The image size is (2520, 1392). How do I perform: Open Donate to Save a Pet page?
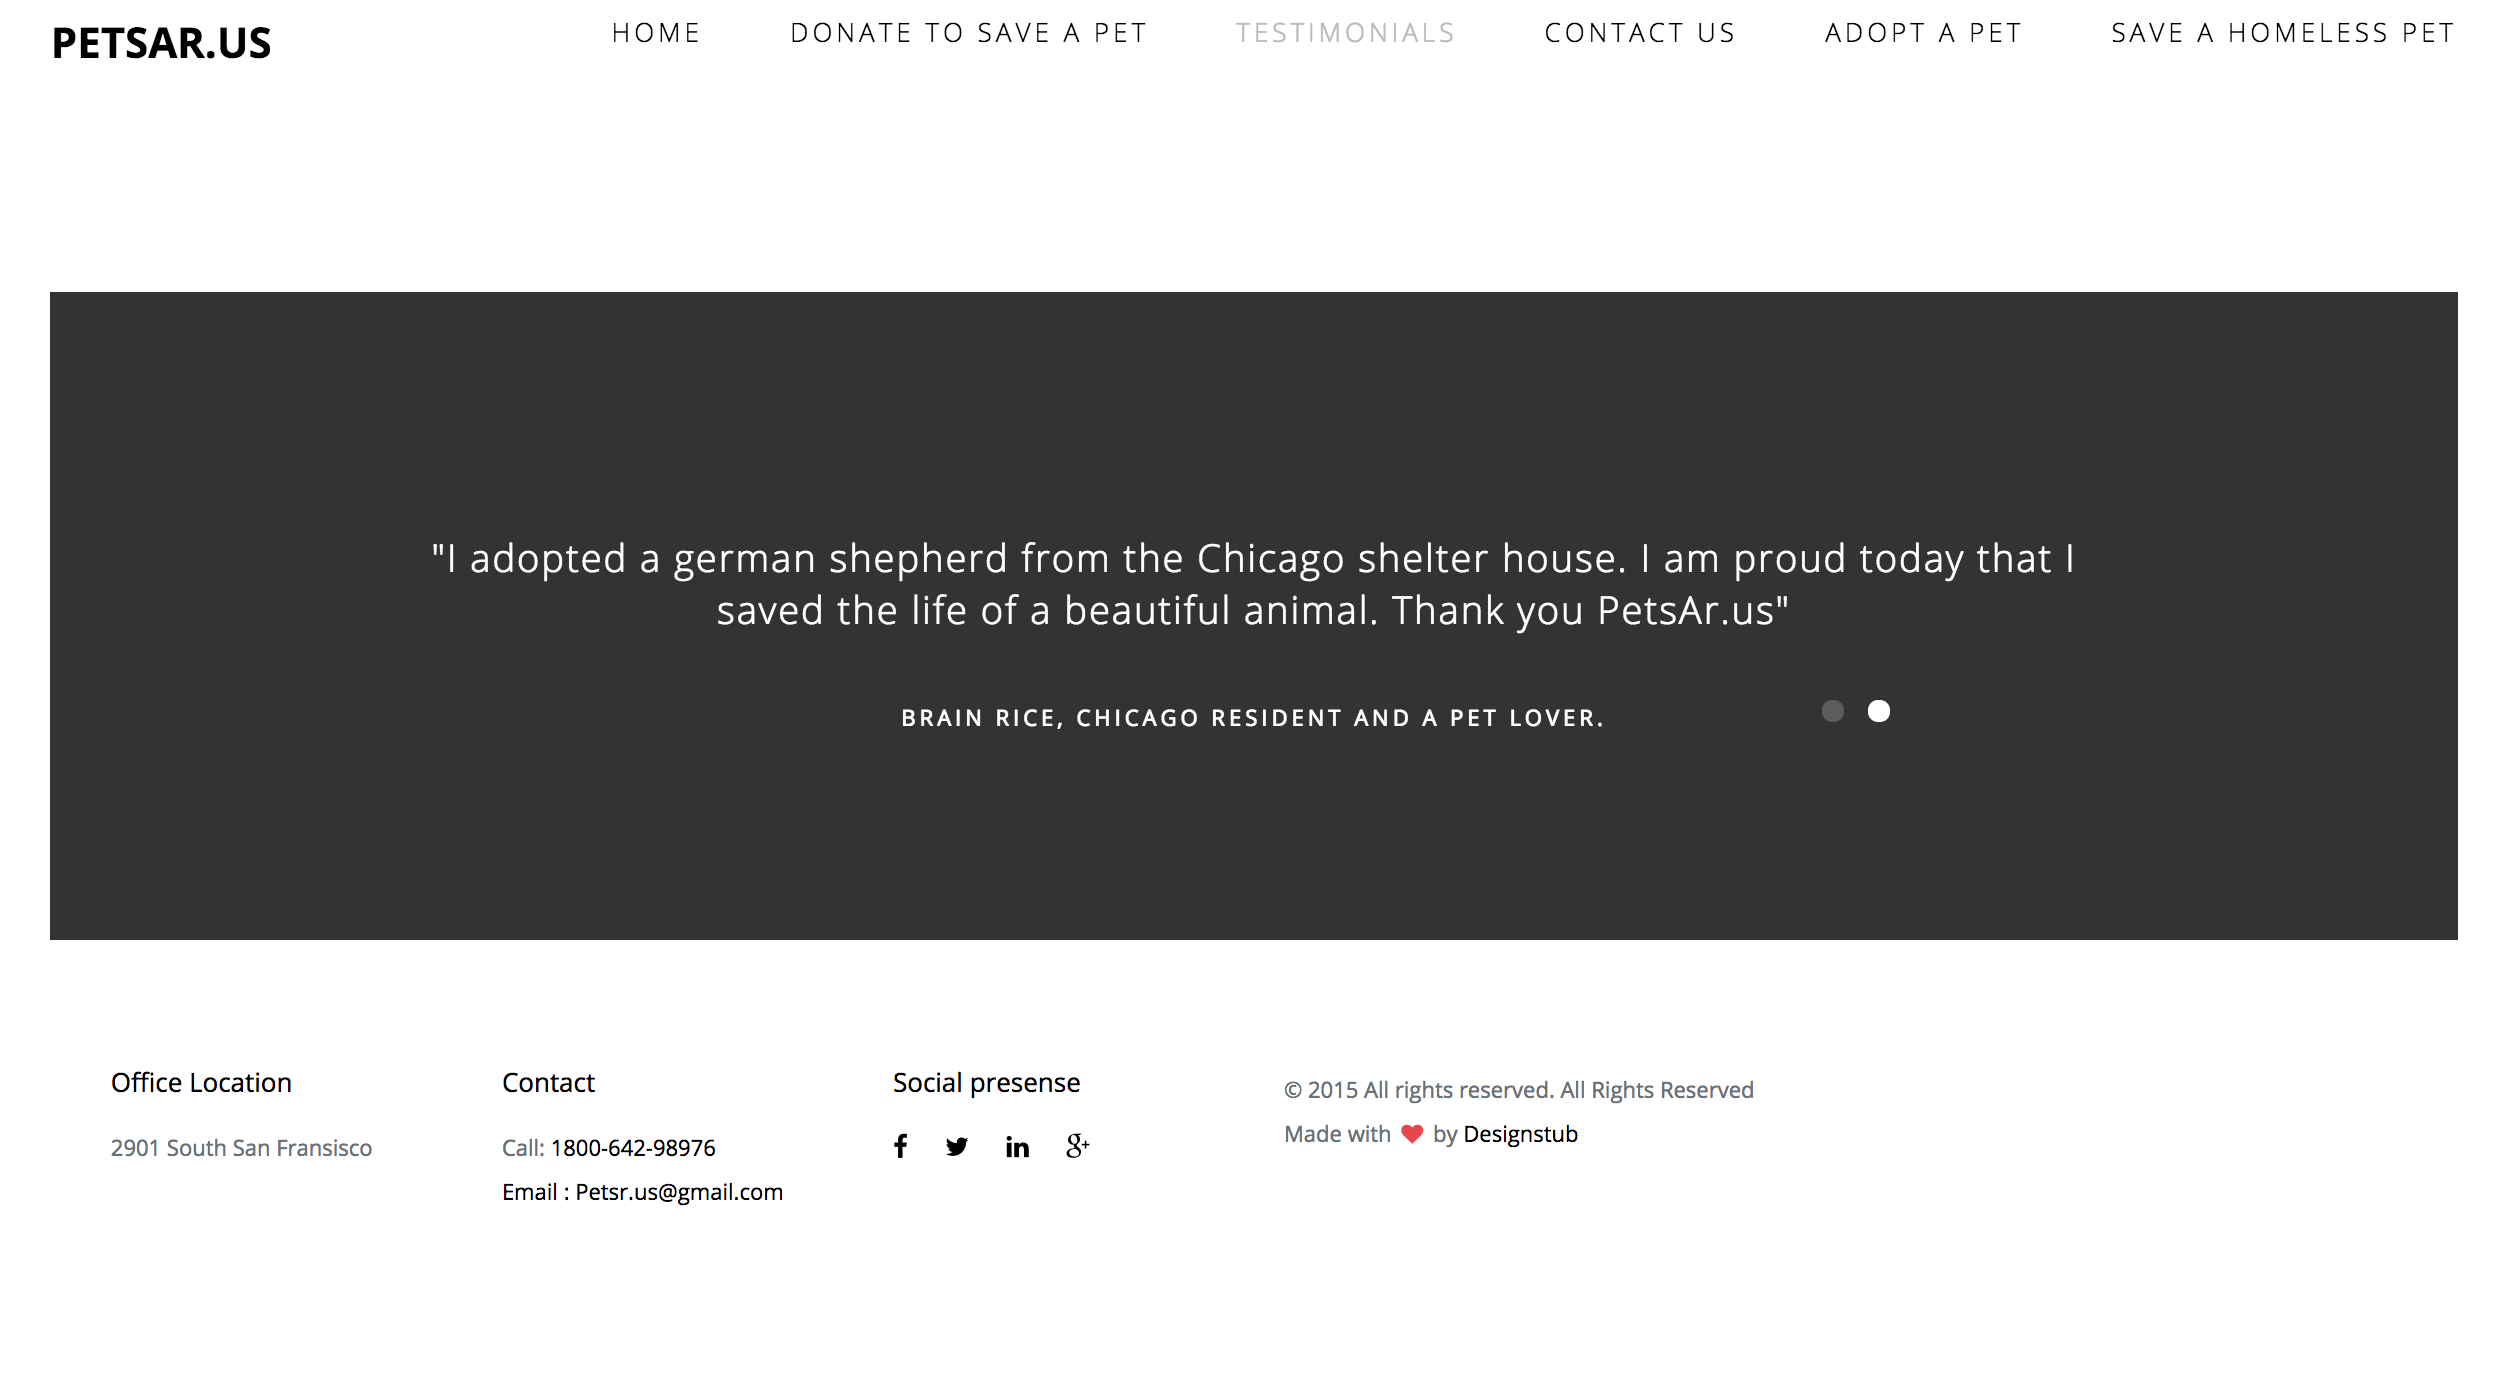tap(968, 33)
